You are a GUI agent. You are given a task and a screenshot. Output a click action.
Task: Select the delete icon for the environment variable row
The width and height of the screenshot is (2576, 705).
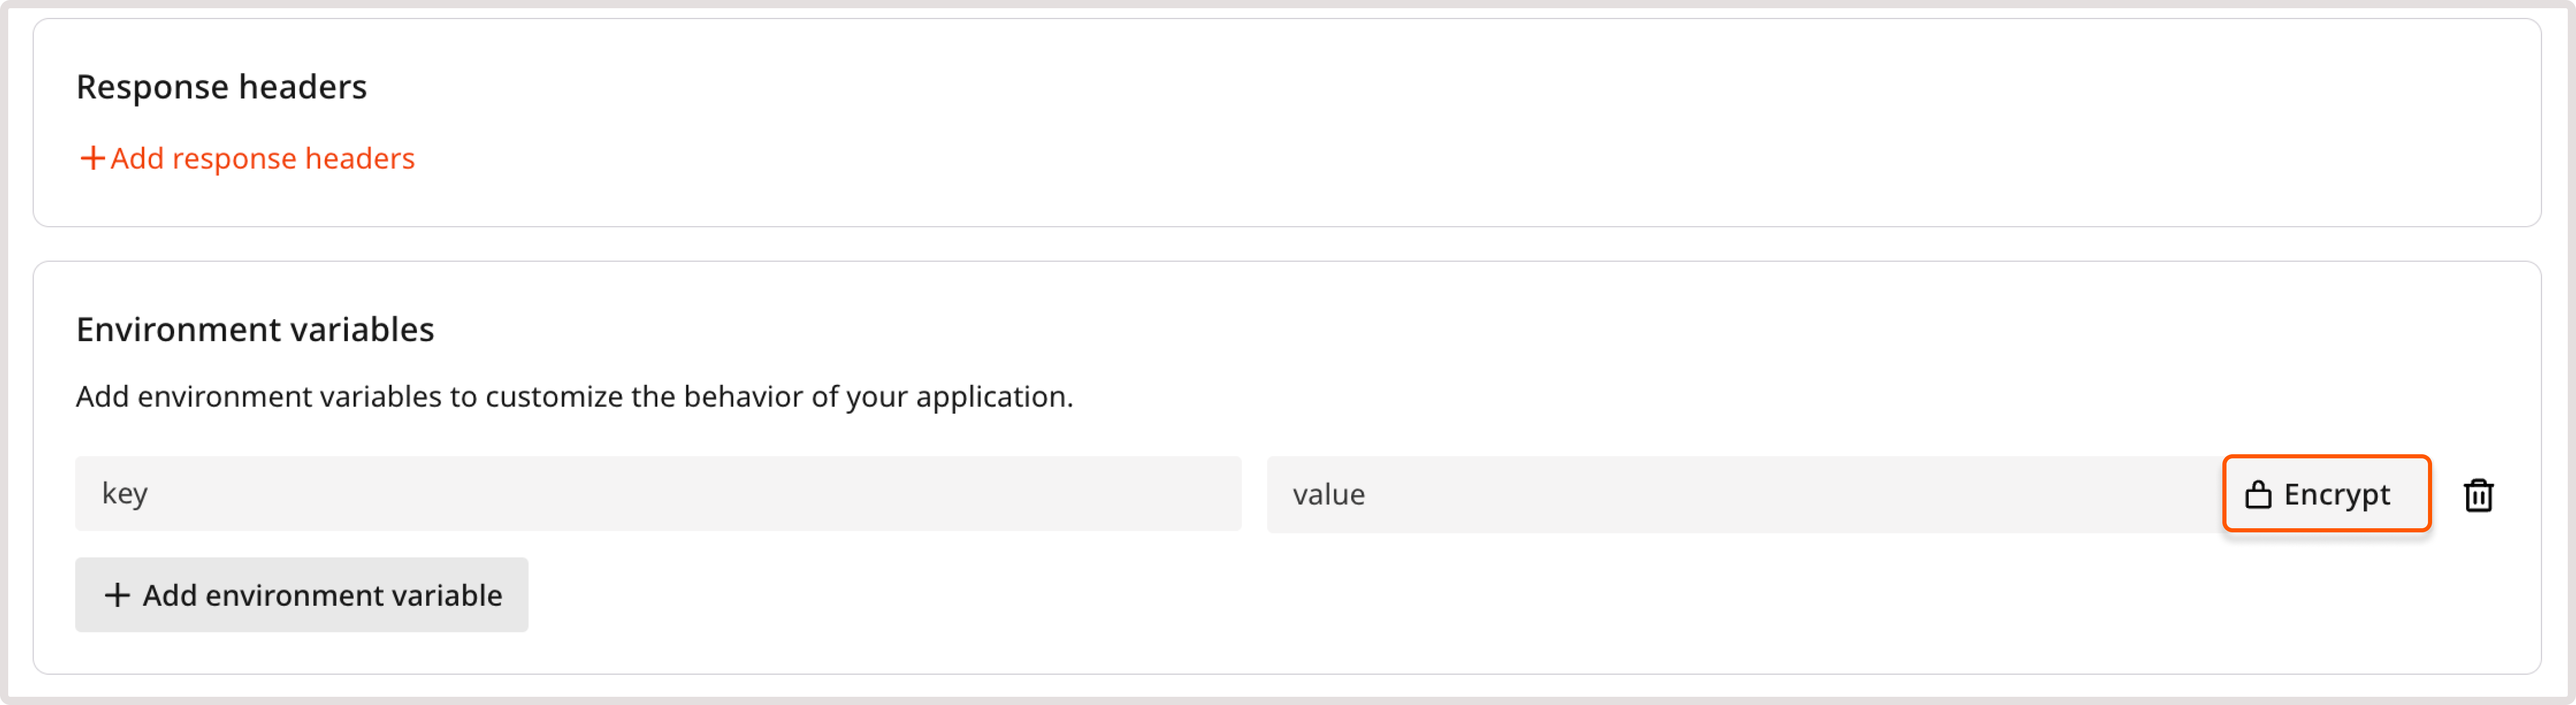point(2479,493)
